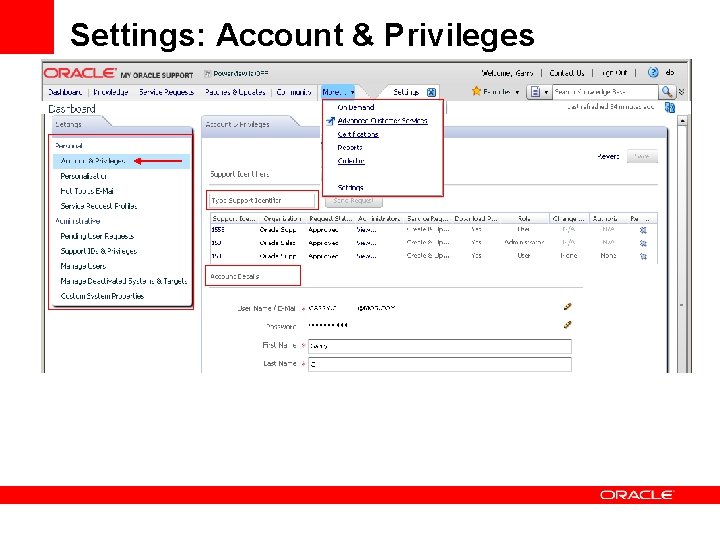
Task: Click the Help question mark icon
Action: 653,72
